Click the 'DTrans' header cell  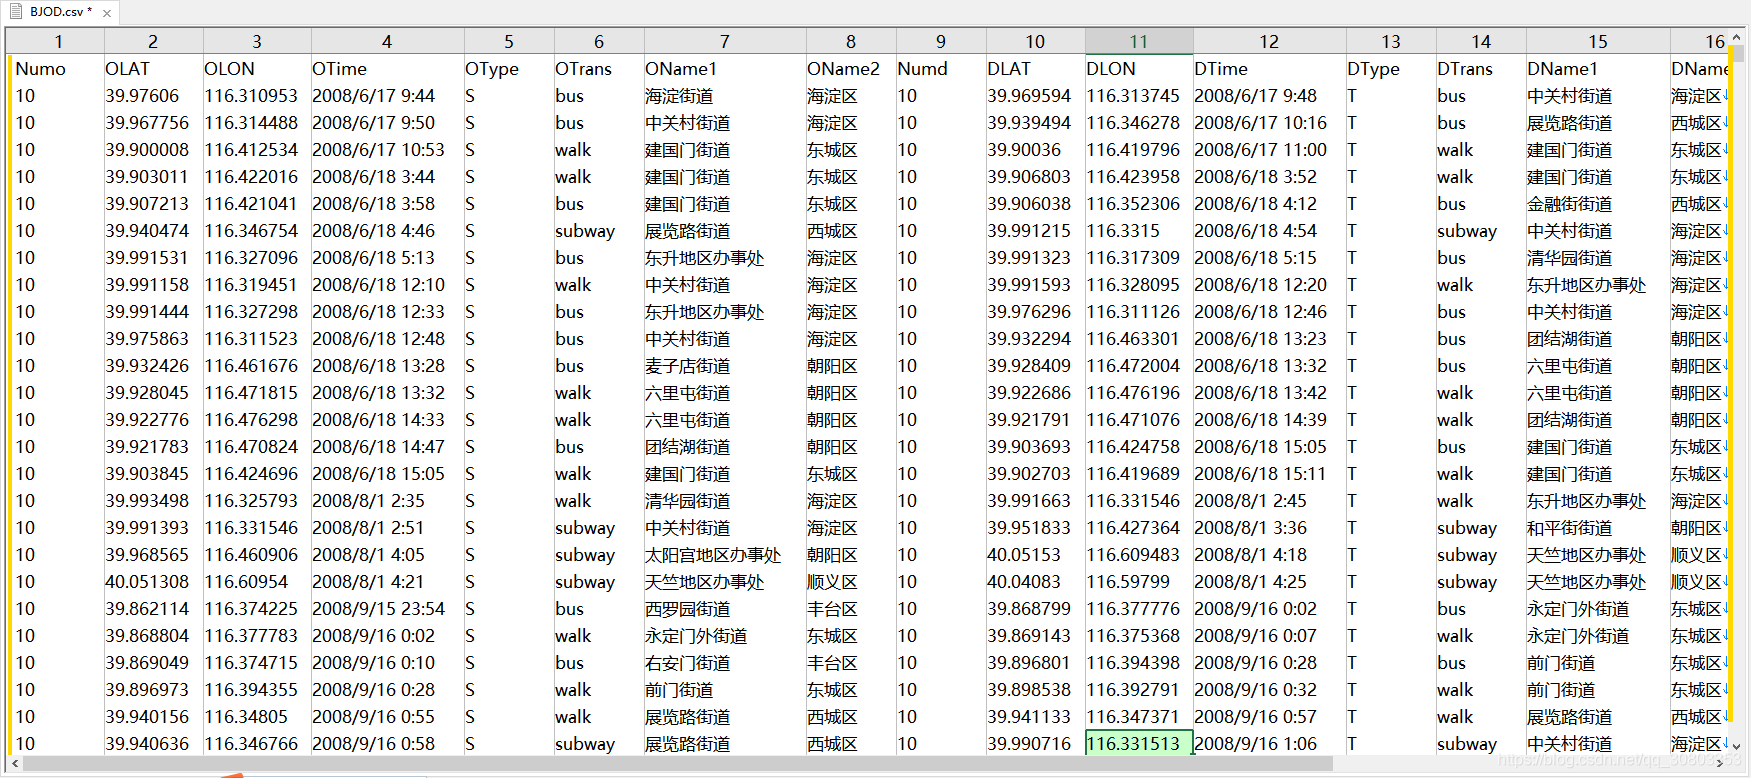coord(1481,69)
